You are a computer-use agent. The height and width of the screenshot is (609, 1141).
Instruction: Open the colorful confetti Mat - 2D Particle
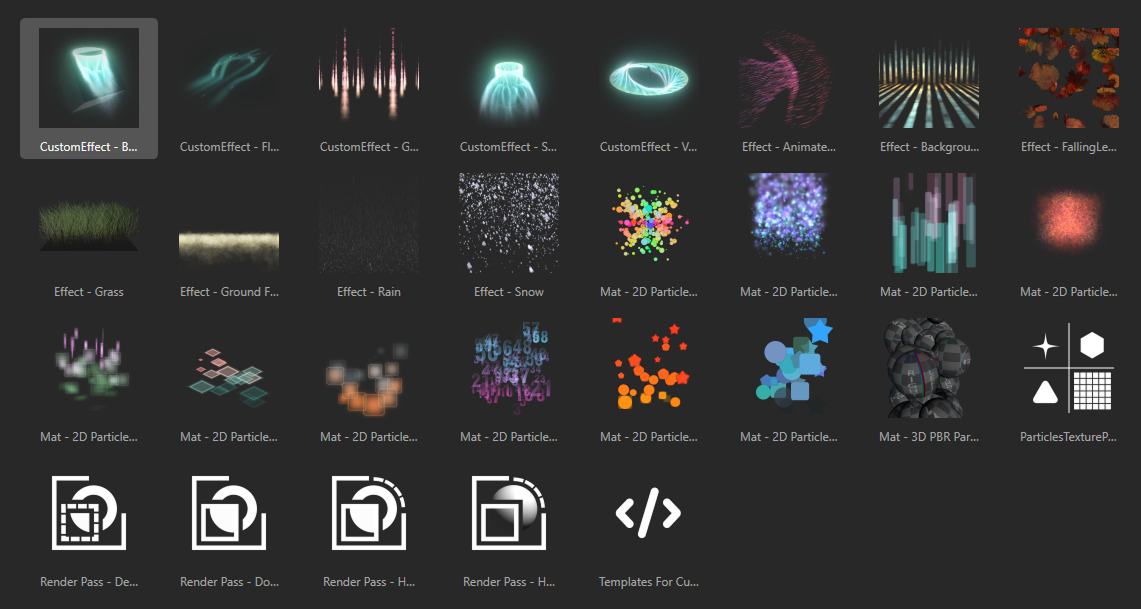[x=648, y=223]
